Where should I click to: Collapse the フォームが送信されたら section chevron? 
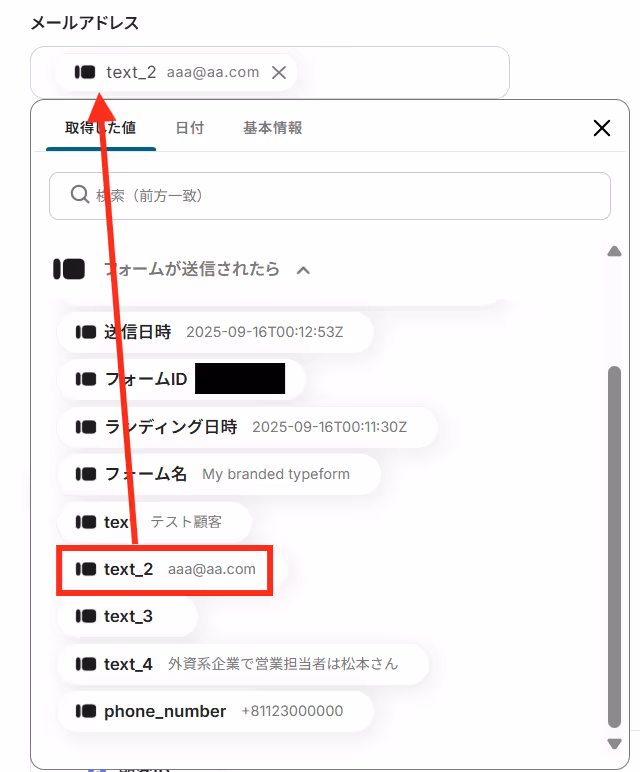click(x=303, y=270)
